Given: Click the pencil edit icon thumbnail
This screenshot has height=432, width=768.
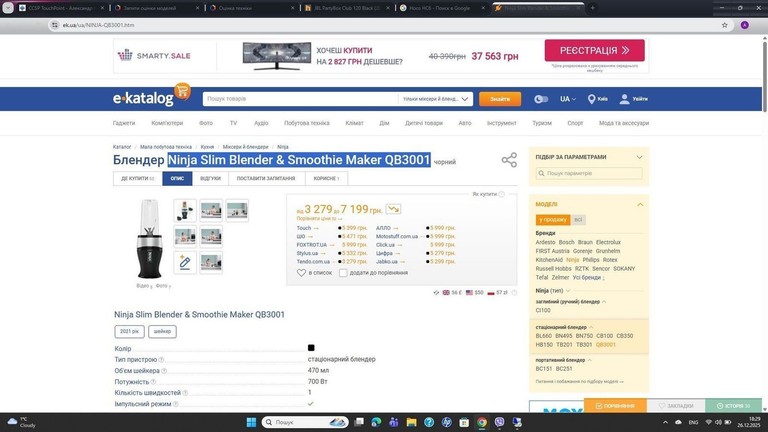Looking at the screenshot, I should tap(185, 263).
